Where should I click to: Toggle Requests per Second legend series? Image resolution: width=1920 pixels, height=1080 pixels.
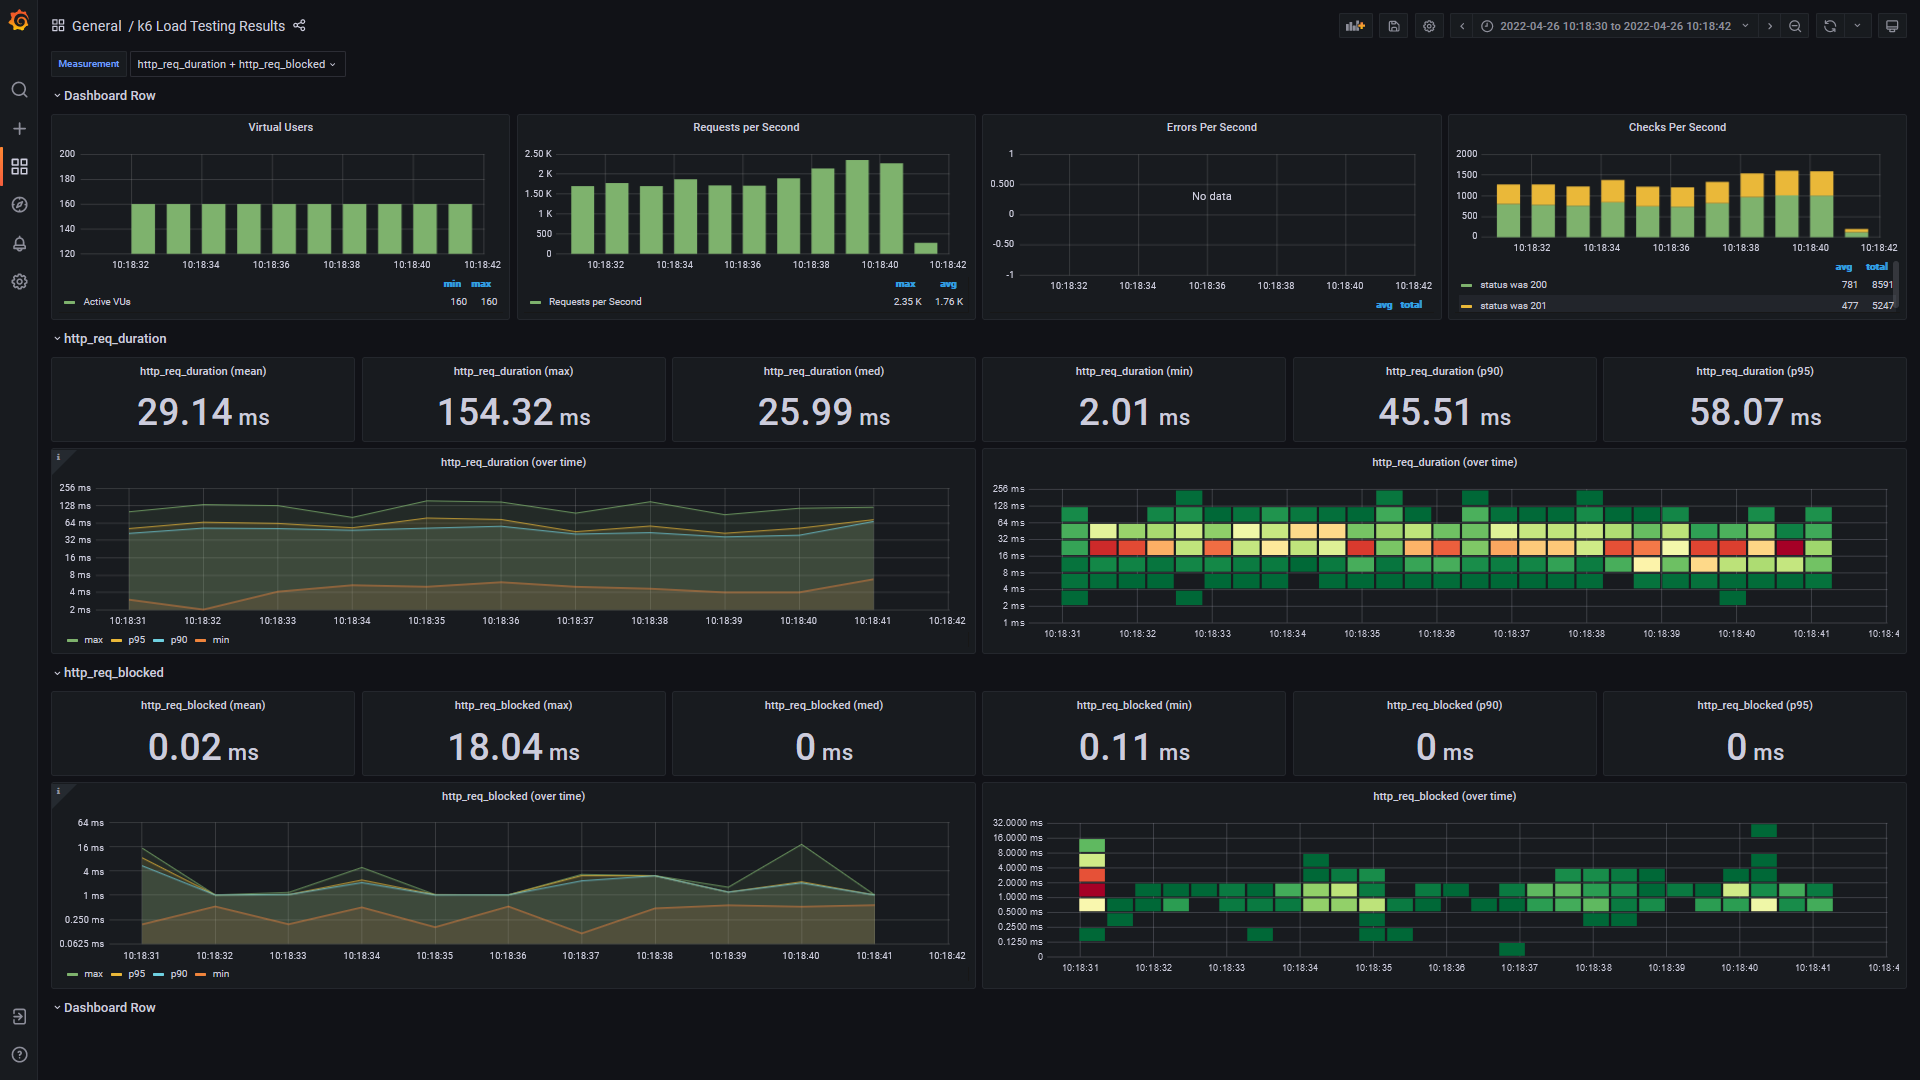595,302
